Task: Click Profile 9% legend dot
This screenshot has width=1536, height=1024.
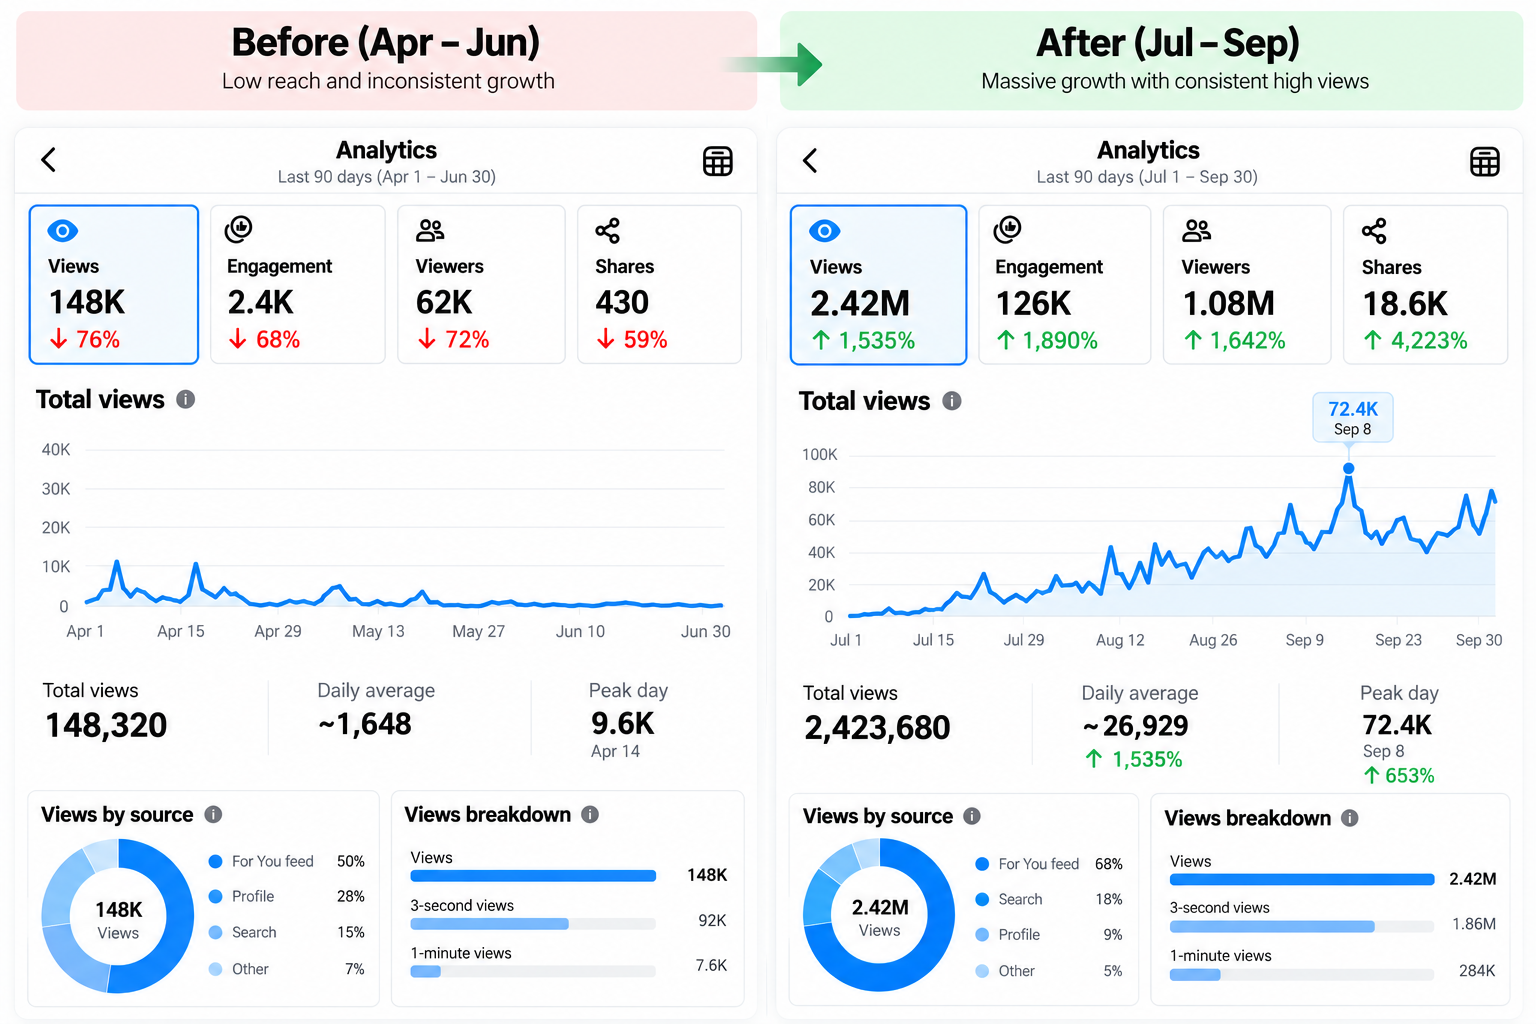Action: (x=982, y=934)
